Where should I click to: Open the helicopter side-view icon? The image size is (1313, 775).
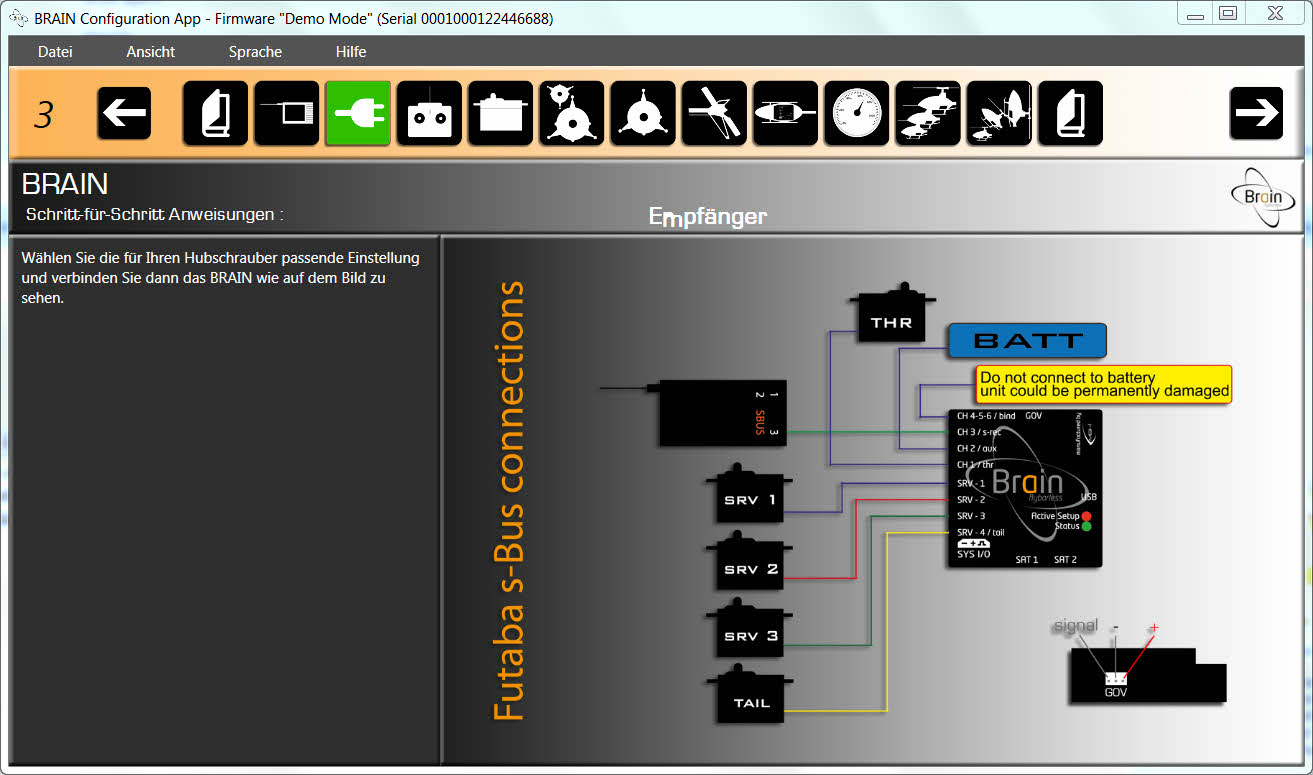[785, 113]
